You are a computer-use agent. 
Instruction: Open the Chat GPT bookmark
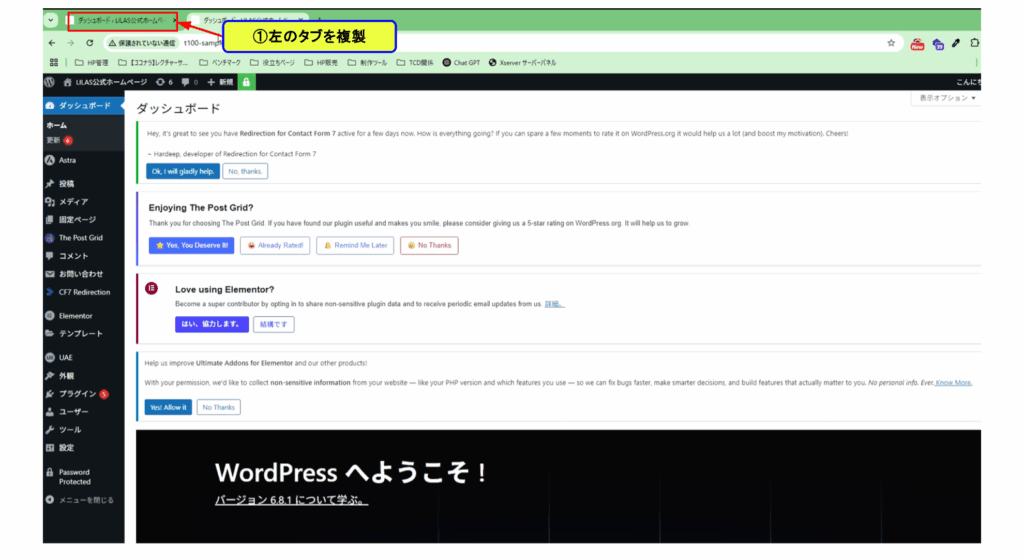pyautogui.click(x=461, y=63)
